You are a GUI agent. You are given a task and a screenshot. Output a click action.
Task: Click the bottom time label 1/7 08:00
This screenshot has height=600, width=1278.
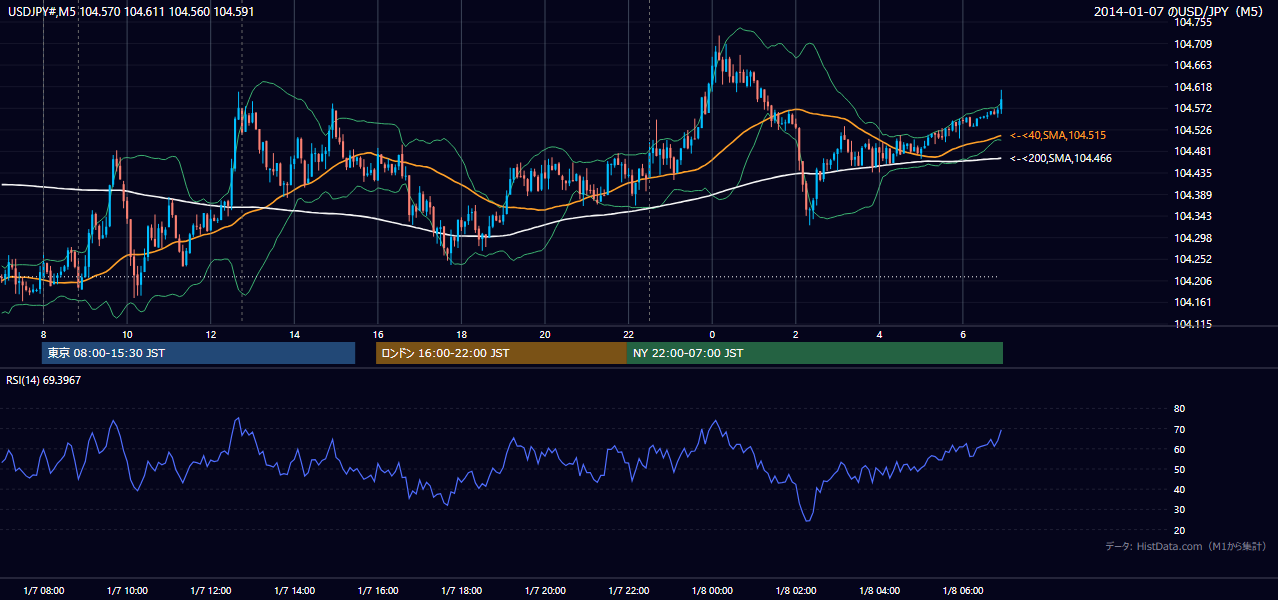click(x=43, y=591)
